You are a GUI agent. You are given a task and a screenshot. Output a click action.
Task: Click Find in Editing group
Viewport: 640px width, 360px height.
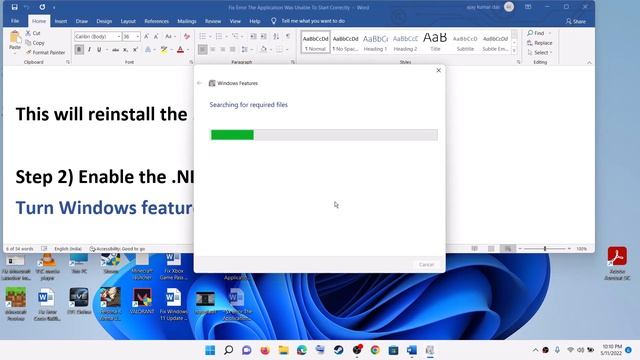[x=536, y=33]
